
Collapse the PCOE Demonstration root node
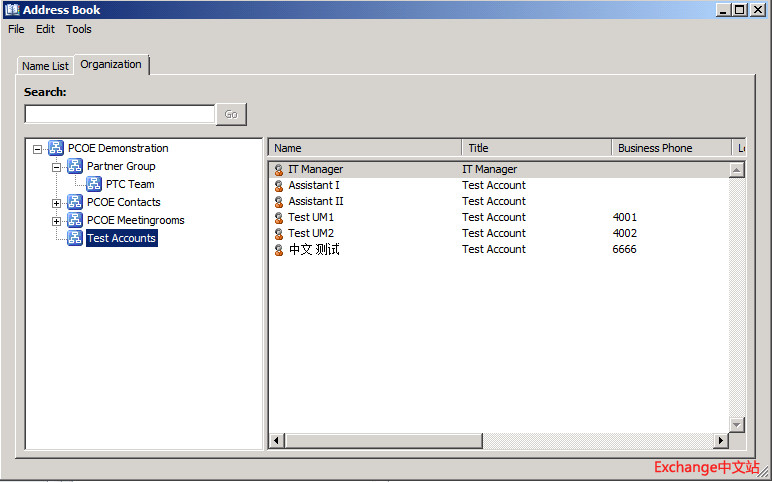tap(38, 149)
